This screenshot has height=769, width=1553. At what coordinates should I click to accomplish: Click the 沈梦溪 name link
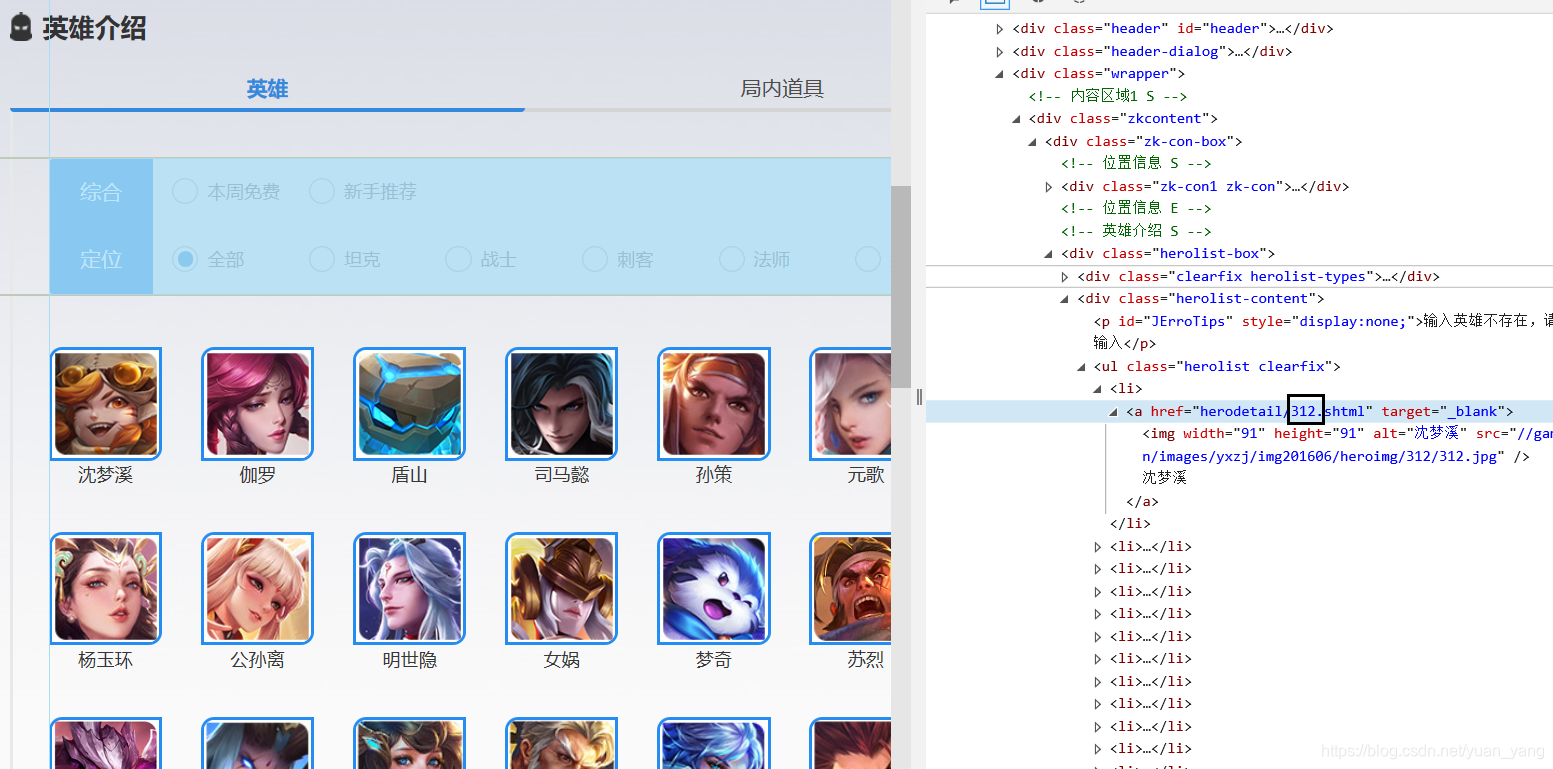(106, 475)
